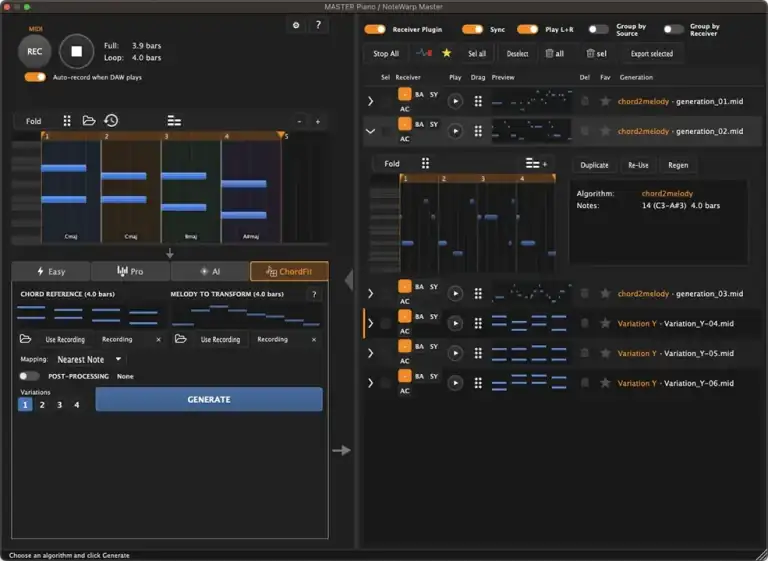Click the list layout icon in input toolbar
The image size is (768, 561).
tap(174, 121)
